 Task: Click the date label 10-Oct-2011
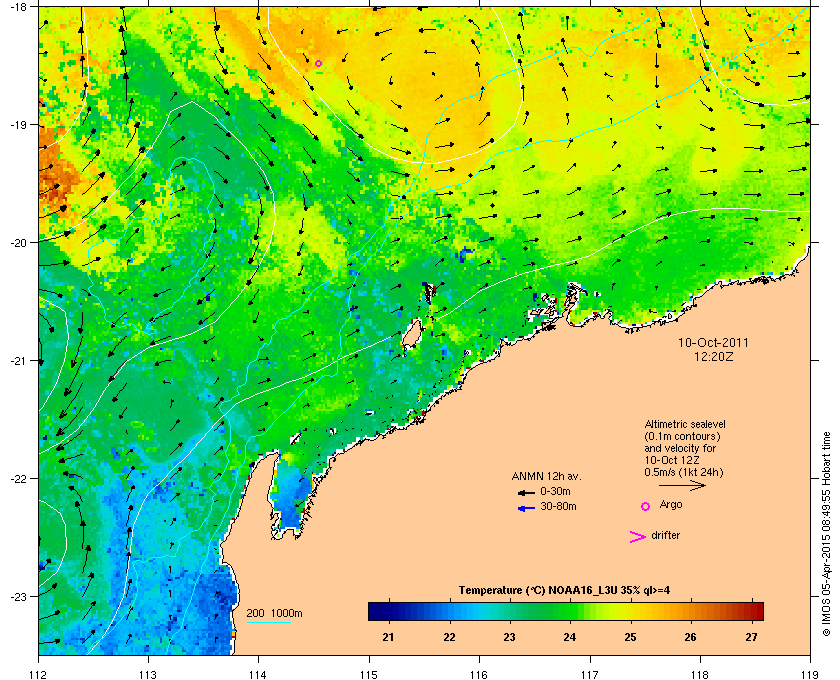(713, 342)
